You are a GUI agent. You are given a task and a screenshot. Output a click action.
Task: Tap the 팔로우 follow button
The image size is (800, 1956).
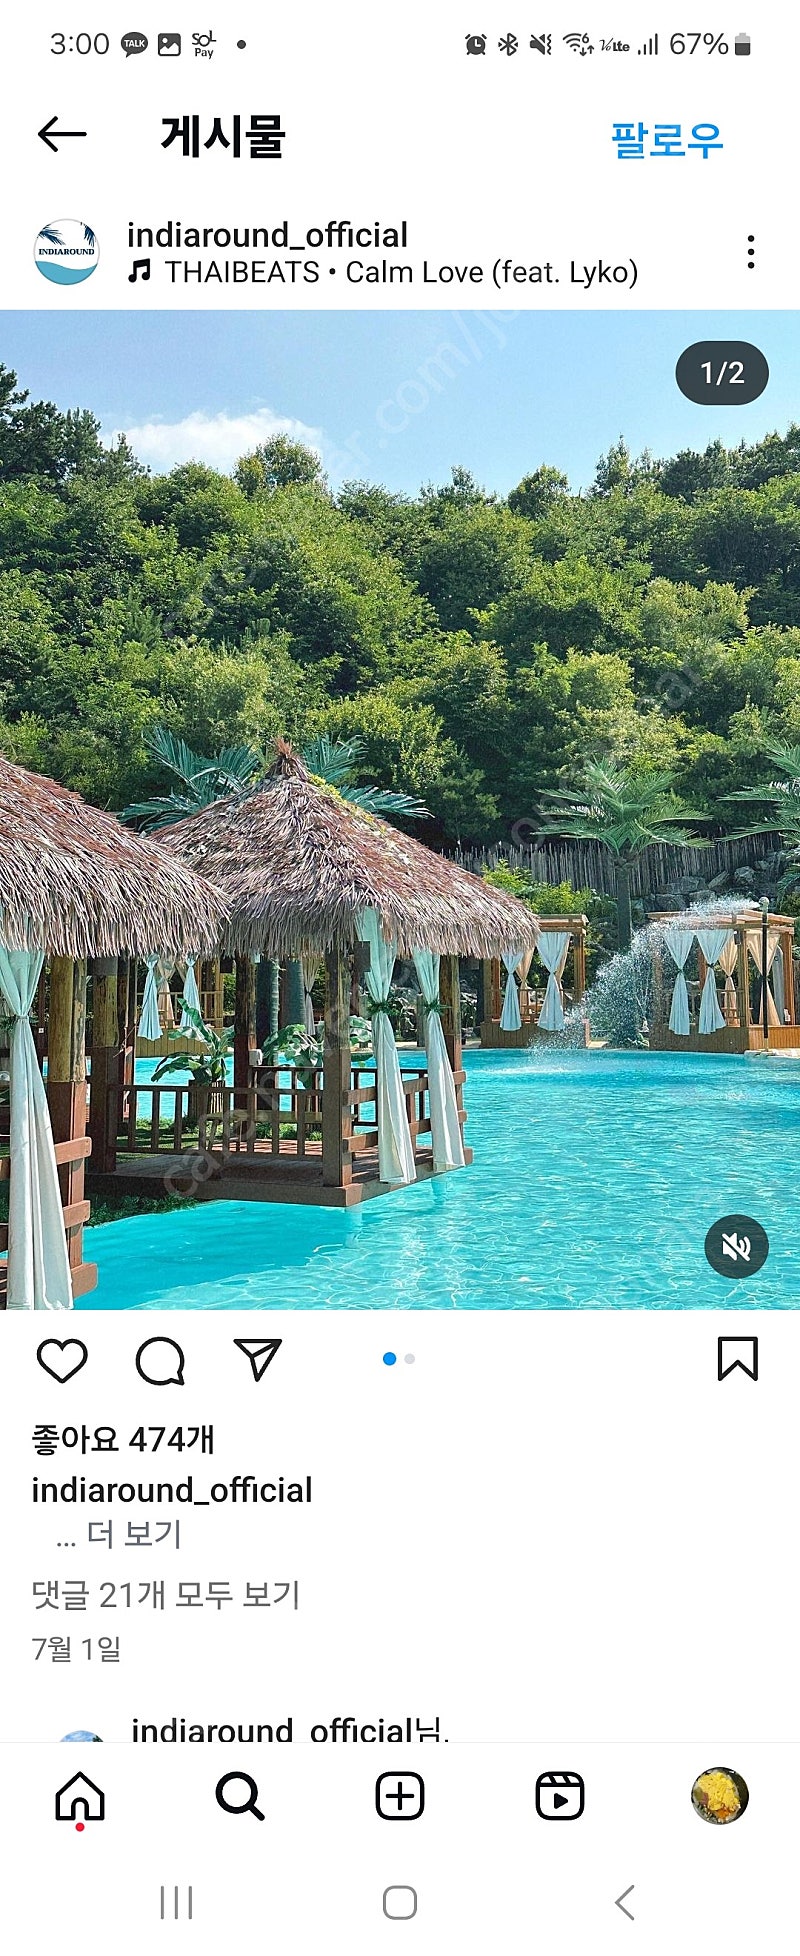click(x=667, y=138)
